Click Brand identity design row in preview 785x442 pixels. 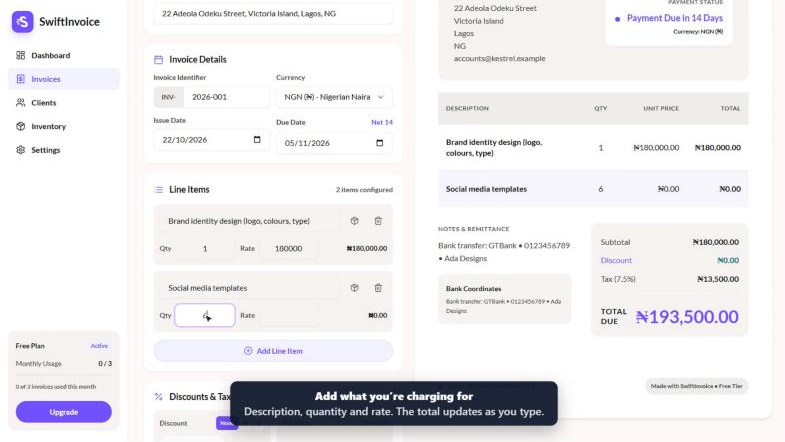593,148
